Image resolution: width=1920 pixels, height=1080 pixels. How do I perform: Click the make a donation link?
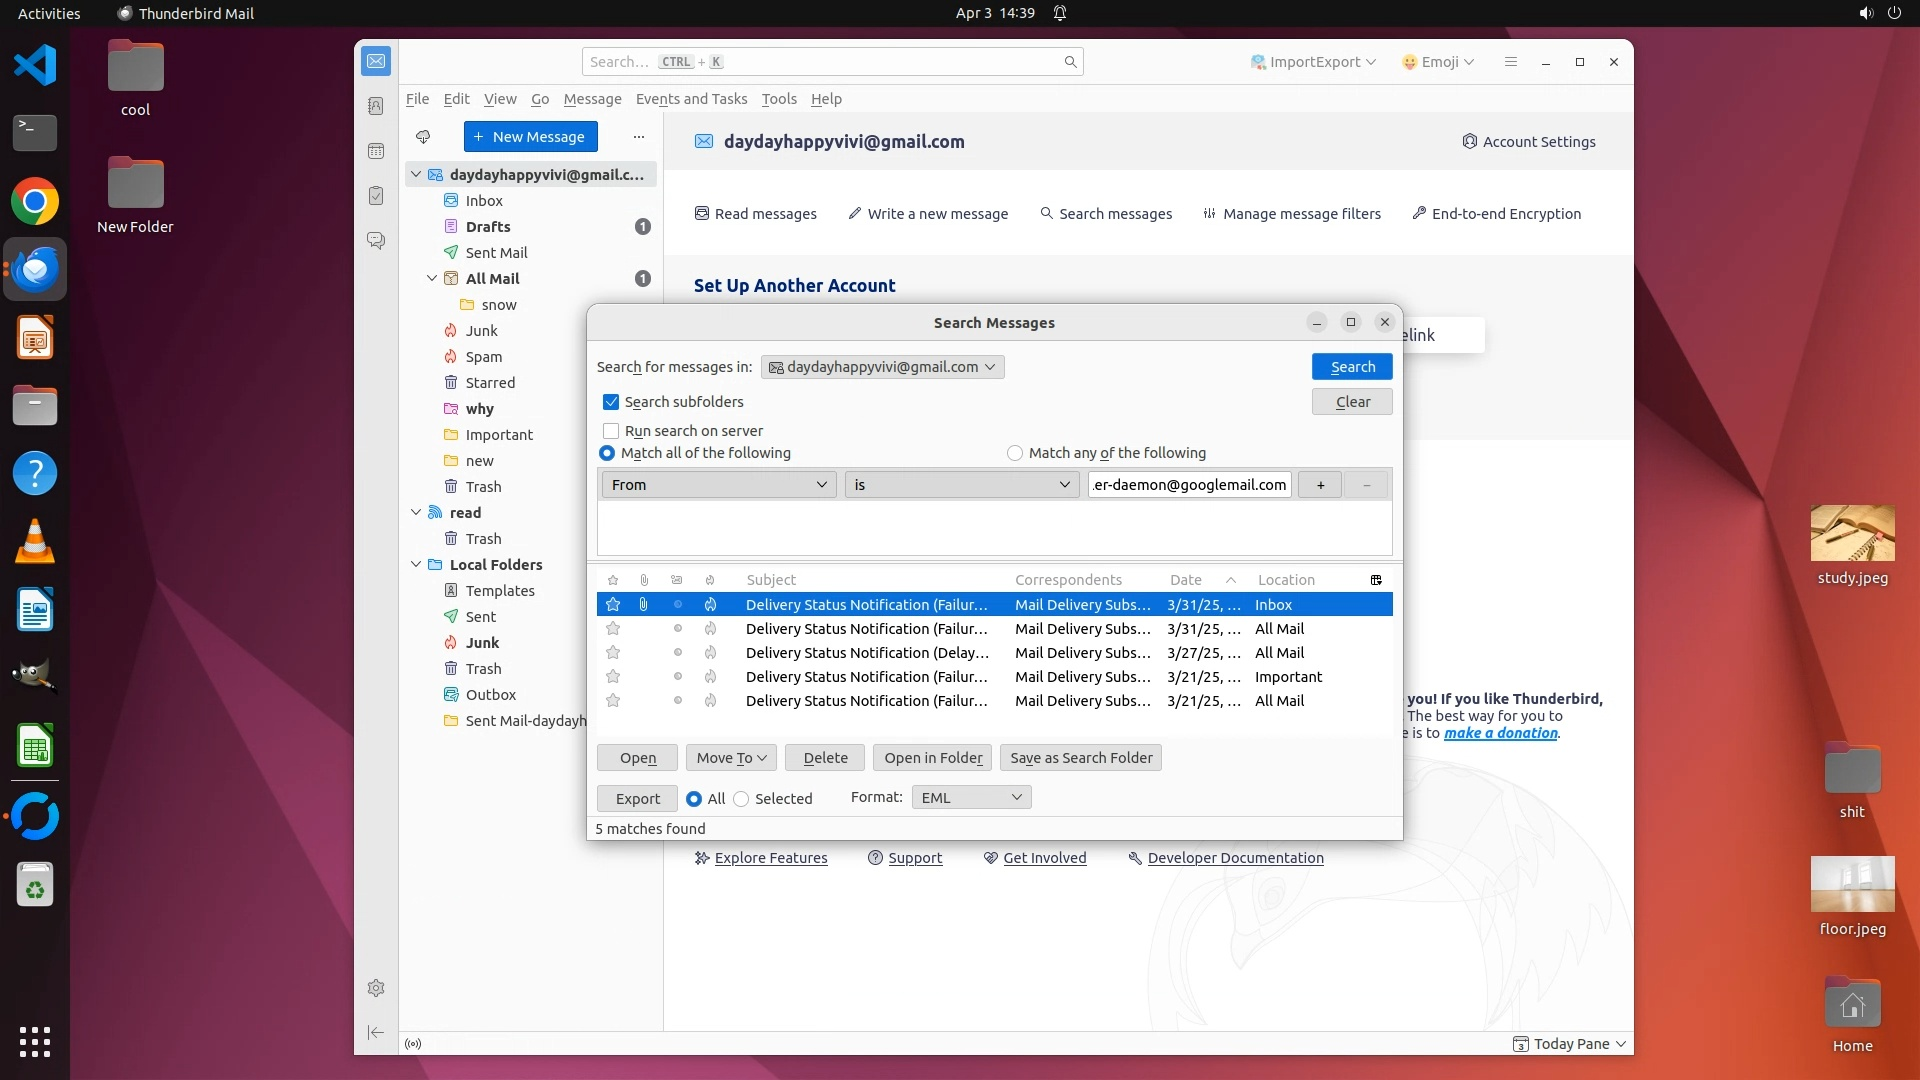1500,733
